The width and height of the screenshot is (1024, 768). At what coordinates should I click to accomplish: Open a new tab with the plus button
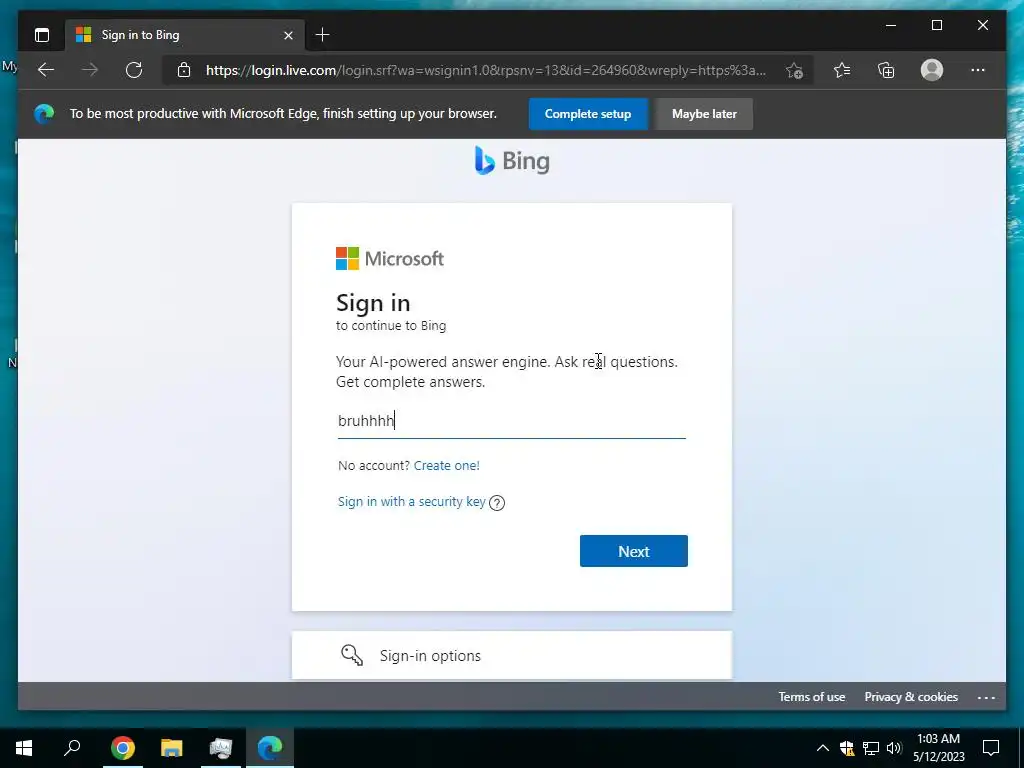323,35
